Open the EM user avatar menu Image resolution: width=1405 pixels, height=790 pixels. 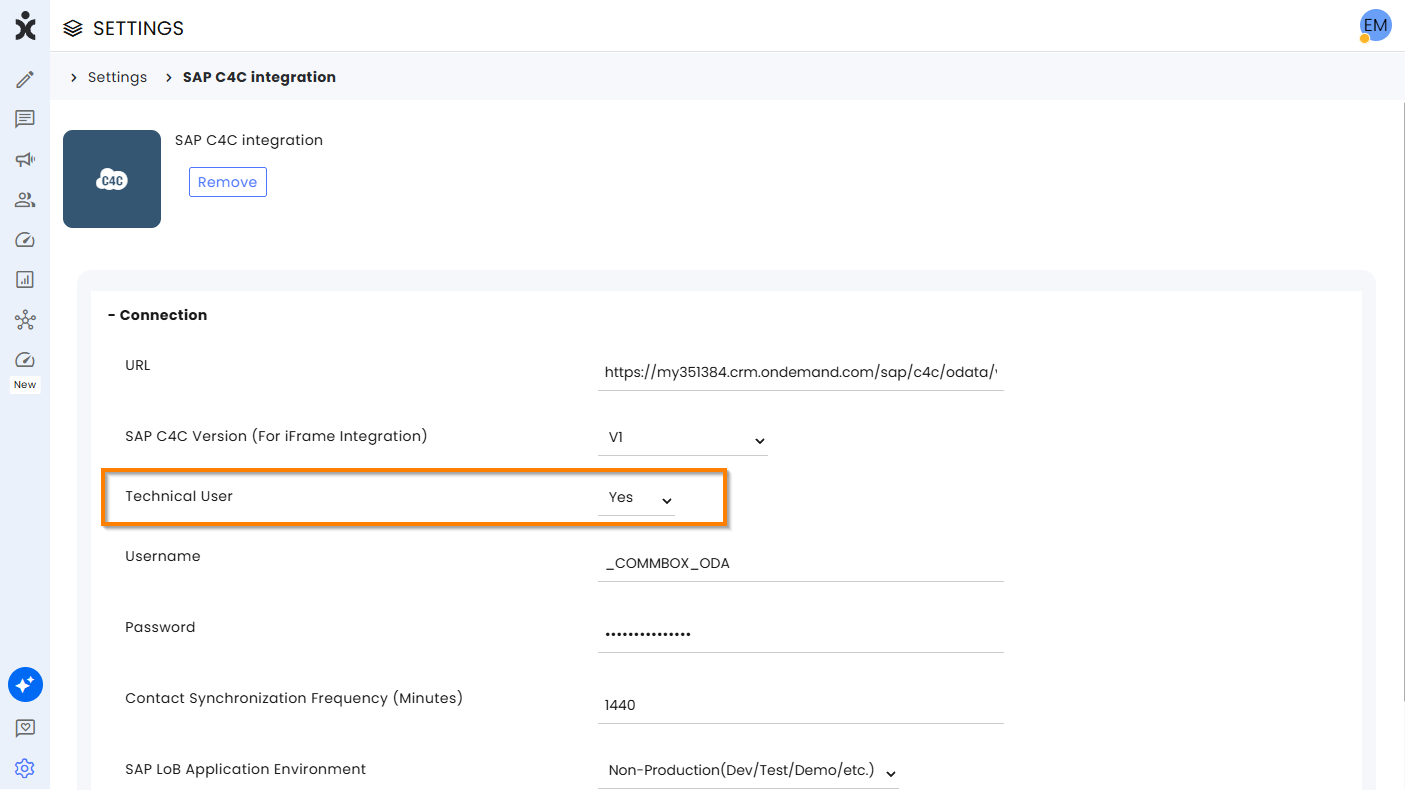pos(1375,26)
